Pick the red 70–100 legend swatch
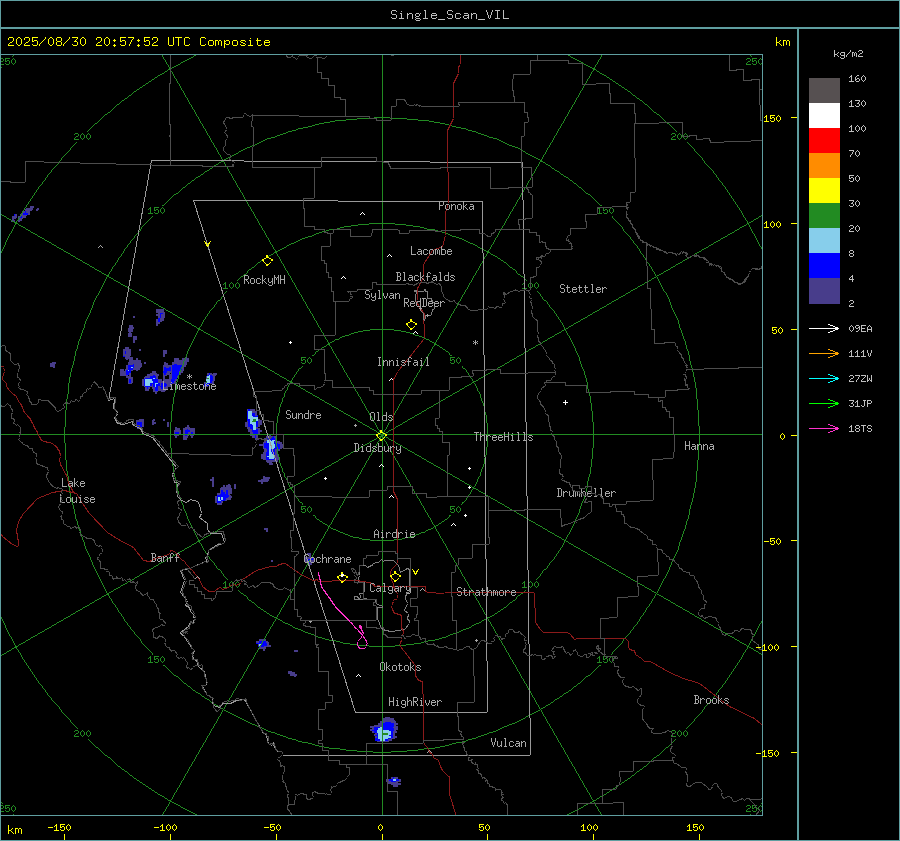This screenshot has height=841, width=900. coord(824,141)
